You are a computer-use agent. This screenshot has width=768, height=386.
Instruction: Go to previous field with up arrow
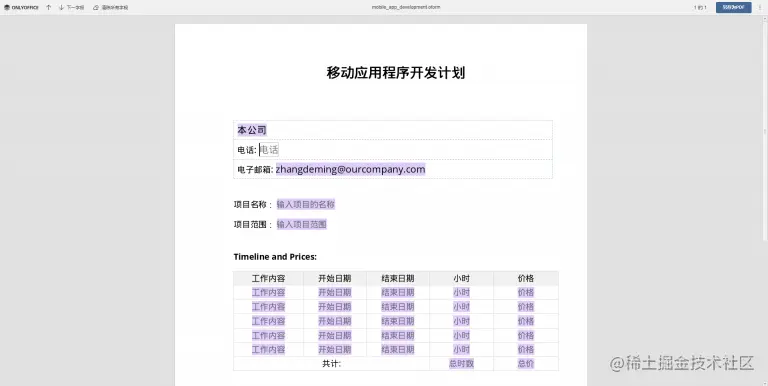click(x=48, y=7)
